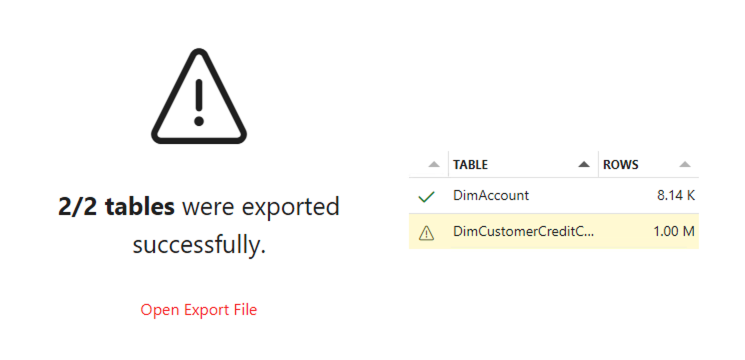Click the bold "2/2 tables" text

116,207
